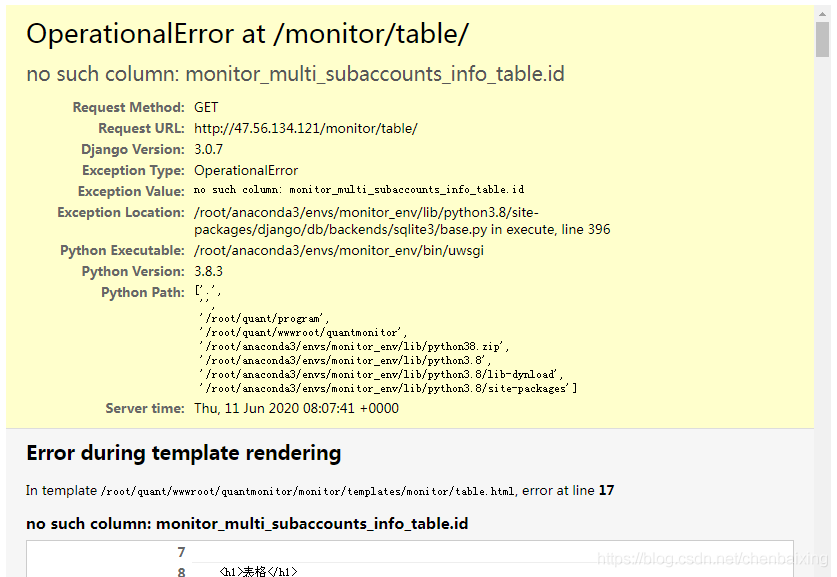The image size is (837, 577).
Task: Click the Python Version value 3.8.3
Action: tap(208, 271)
